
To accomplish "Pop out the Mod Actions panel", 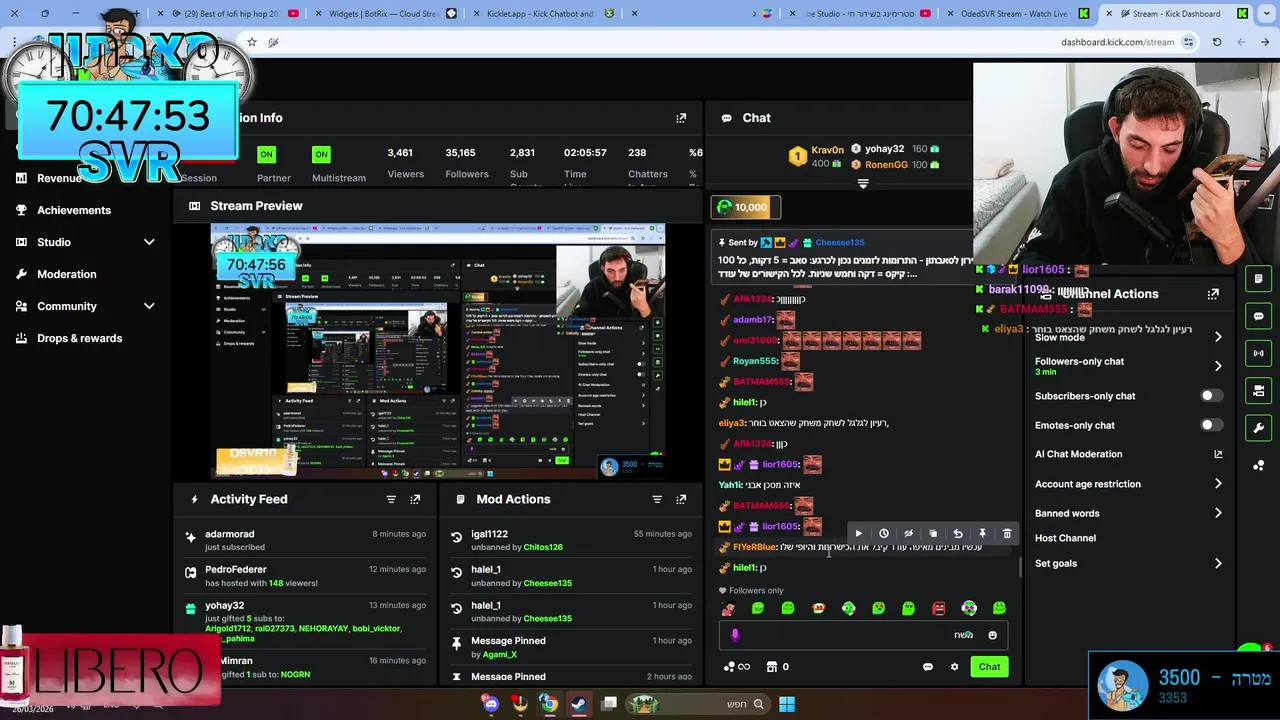I will pos(681,499).
